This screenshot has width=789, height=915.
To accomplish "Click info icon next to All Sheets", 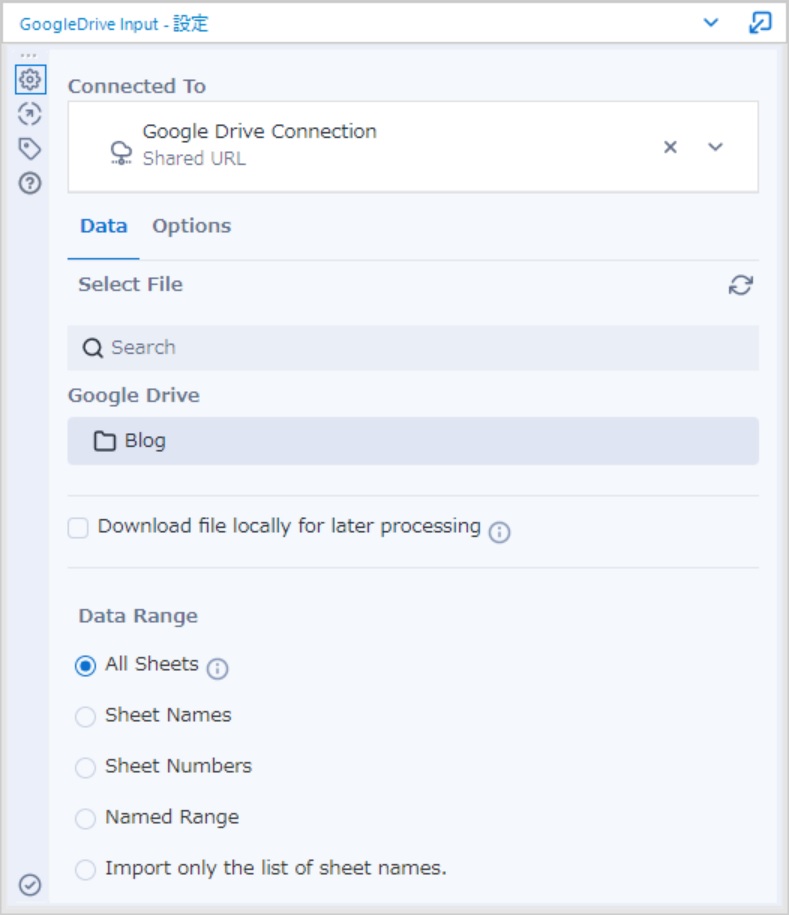I will coord(218,668).
